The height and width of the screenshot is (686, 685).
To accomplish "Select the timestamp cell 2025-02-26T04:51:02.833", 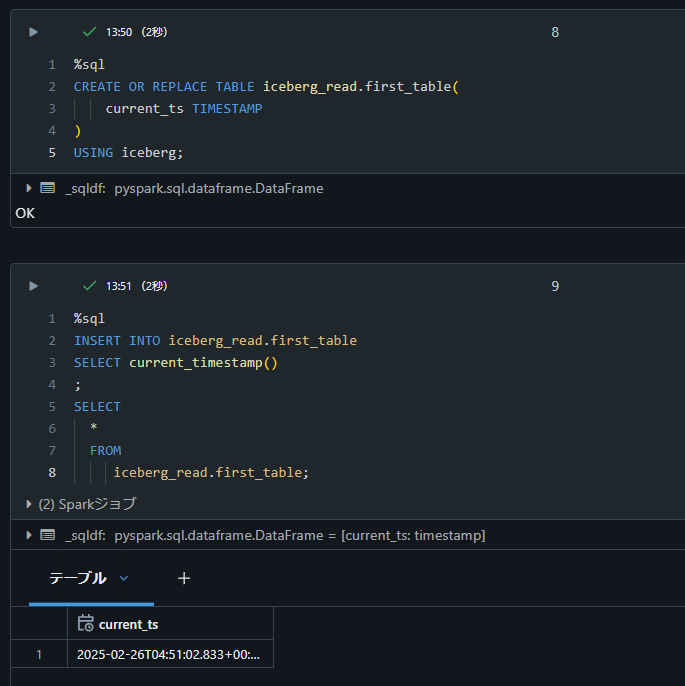I will click(171, 654).
